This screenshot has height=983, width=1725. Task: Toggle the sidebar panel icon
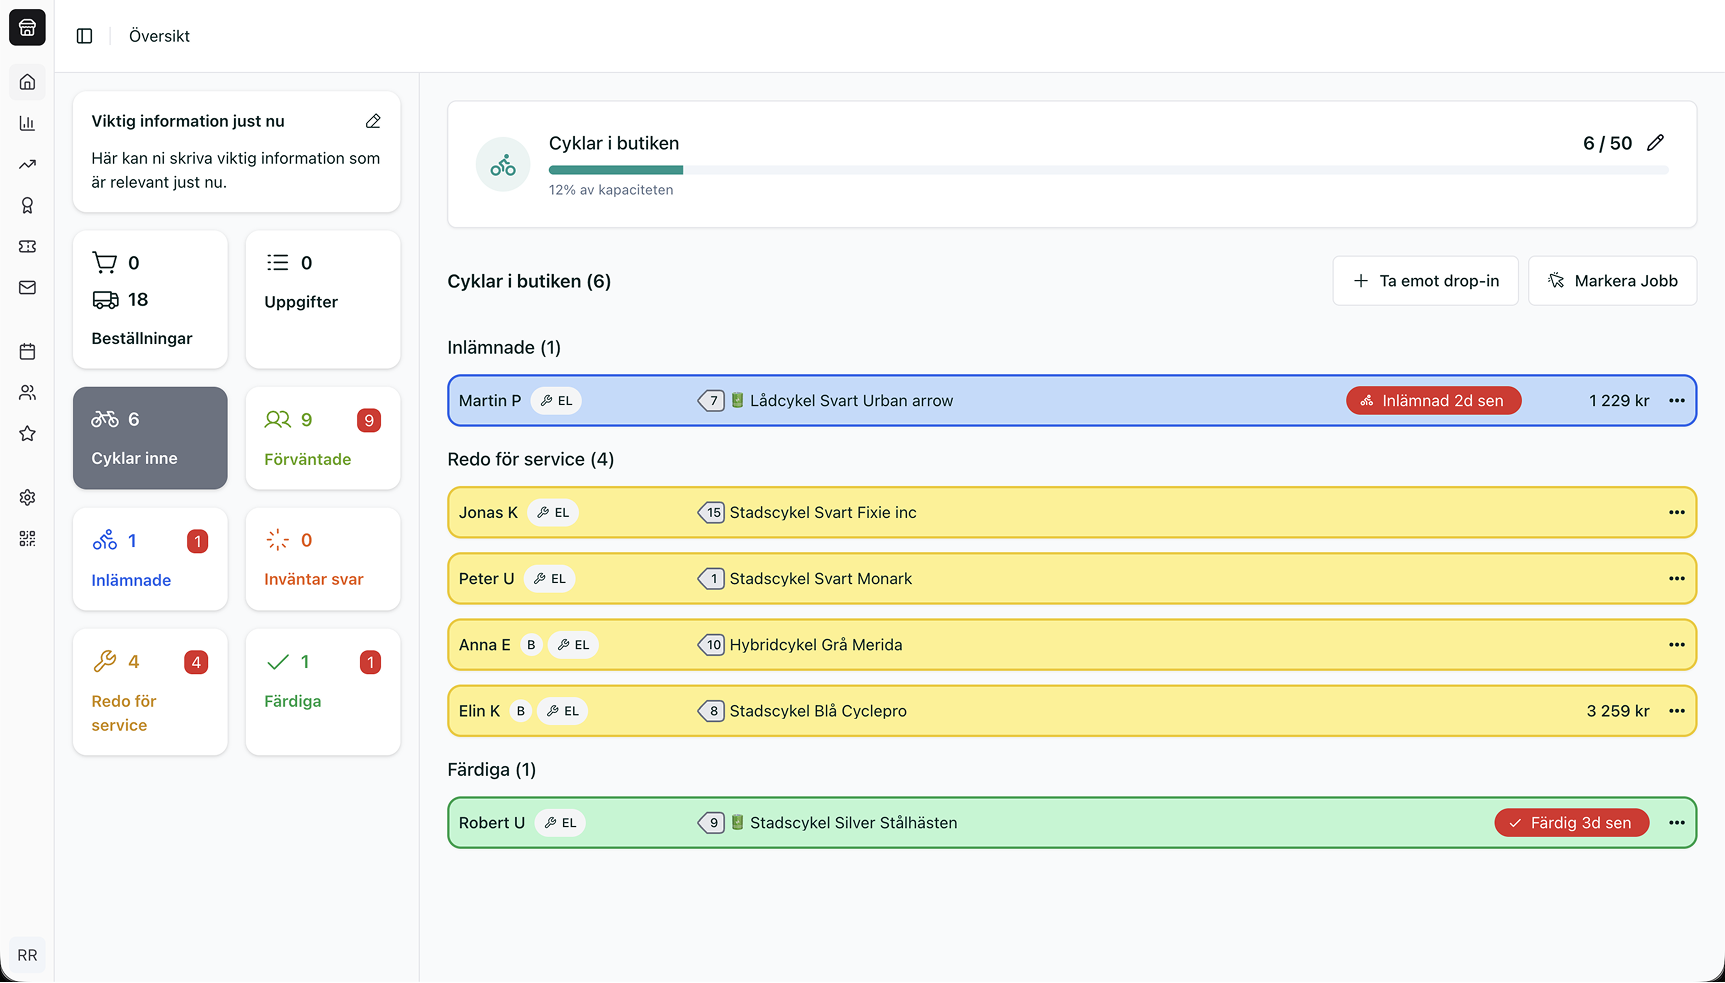click(85, 36)
